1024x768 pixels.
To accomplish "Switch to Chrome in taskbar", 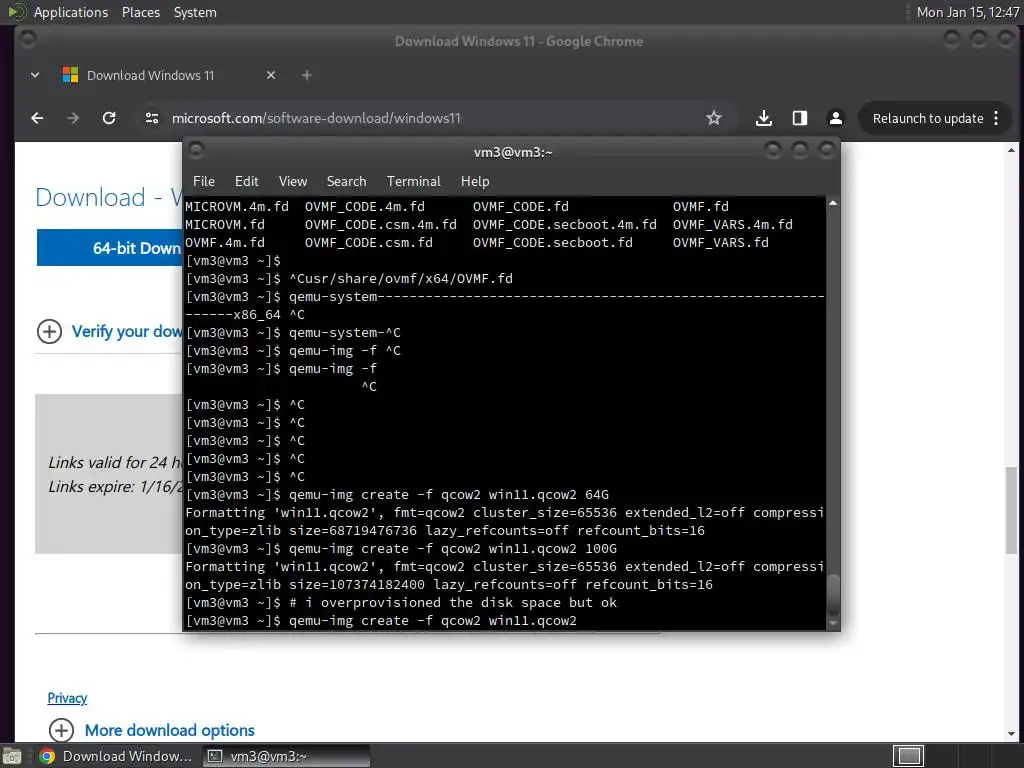I will pyautogui.click(x=115, y=756).
